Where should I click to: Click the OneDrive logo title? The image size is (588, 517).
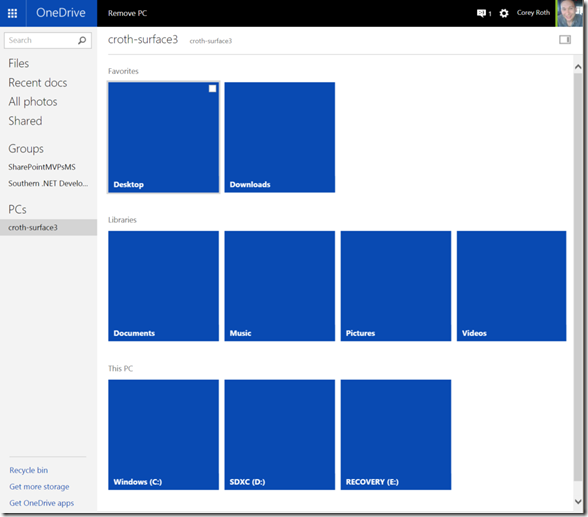pos(61,13)
